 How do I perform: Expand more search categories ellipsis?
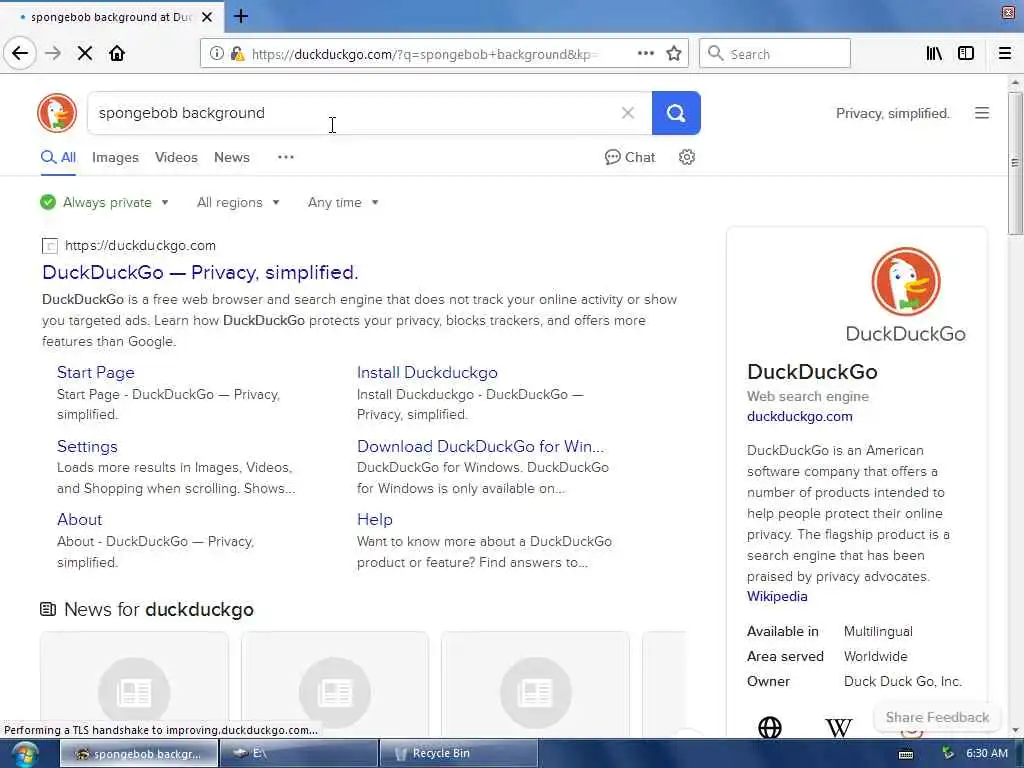point(285,157)
